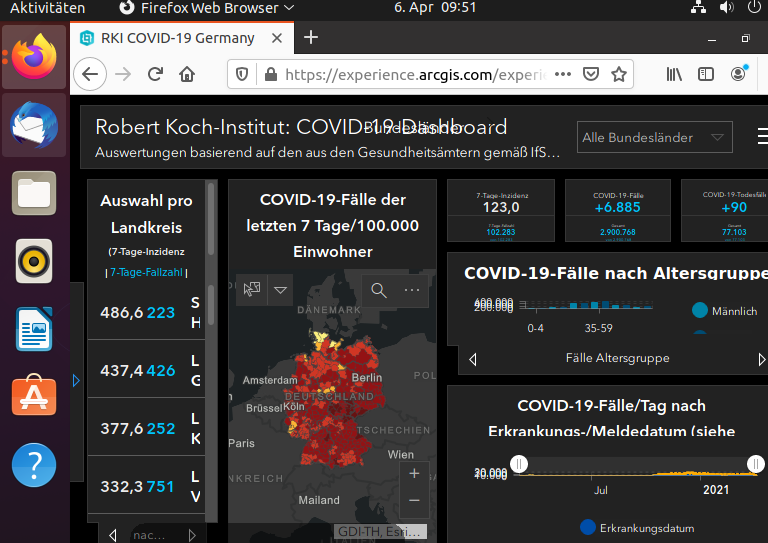
Task: Focus the browser URL address field
Action: coord(416,74)
